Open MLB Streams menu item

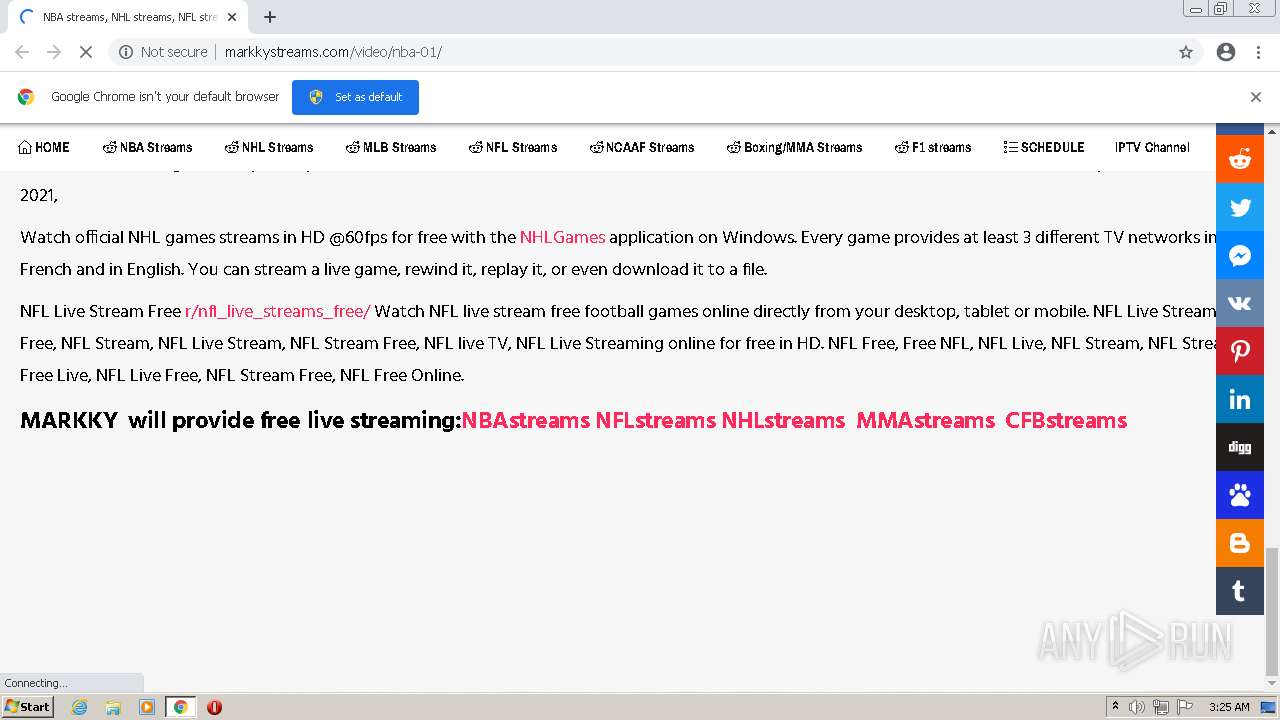pyautogui.click(x=391, y=147)
